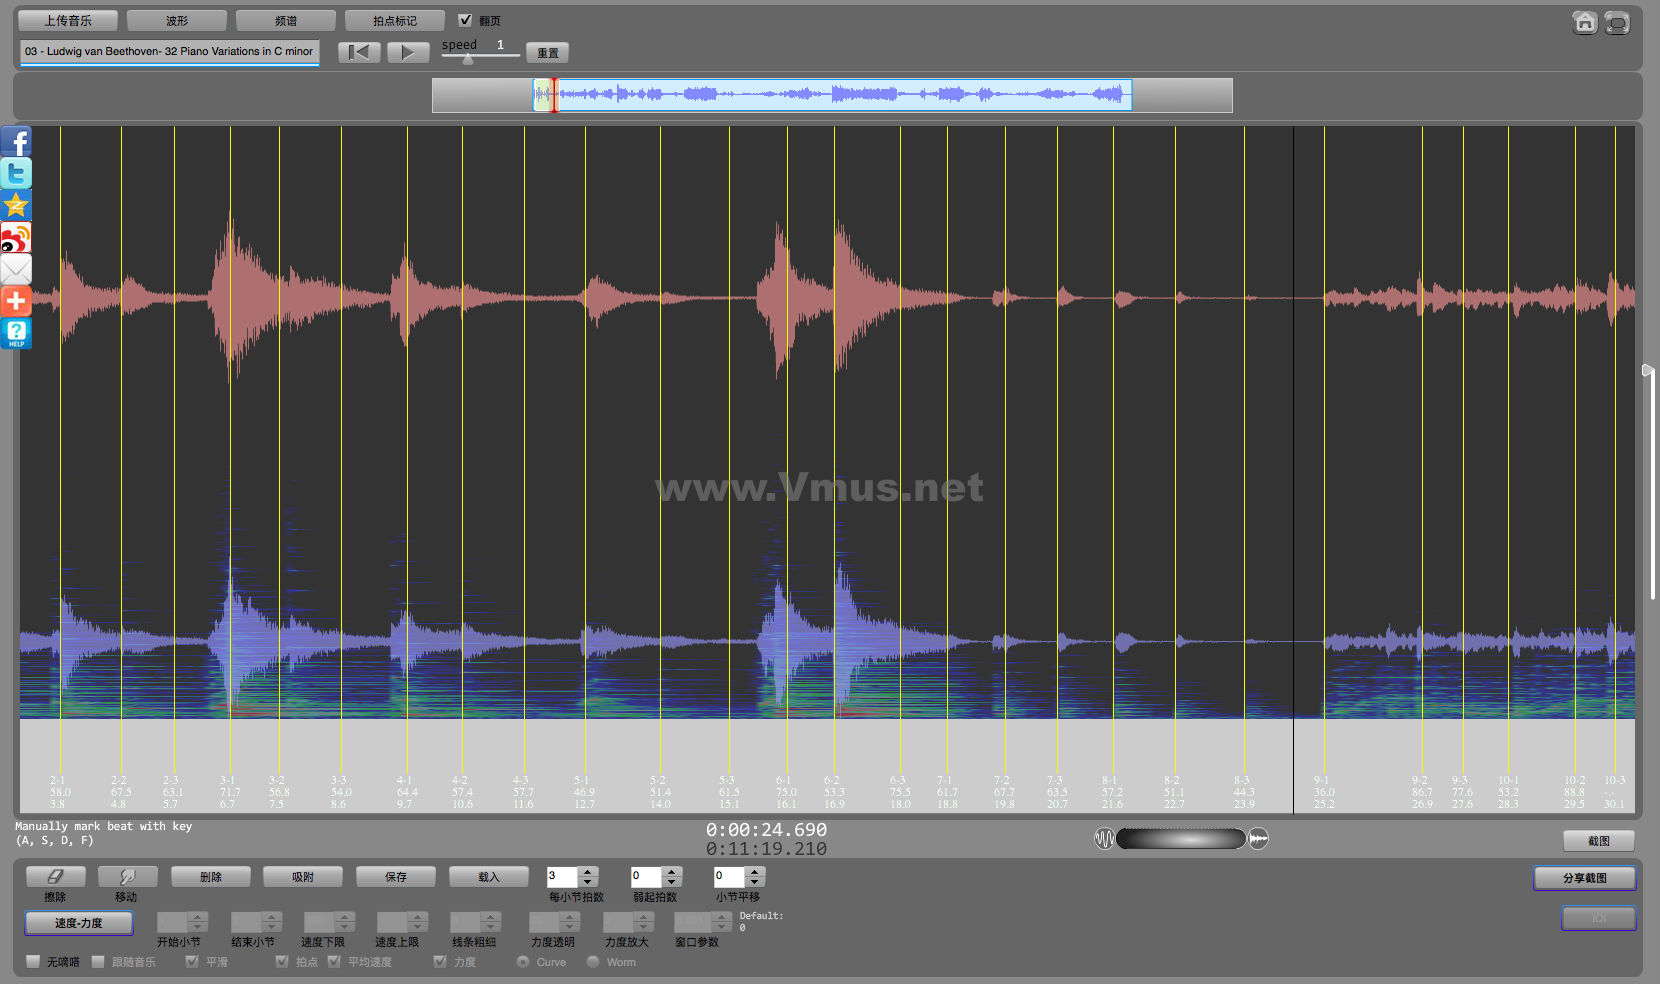Viewport: 1660px width, 984px height.
Task: Enable the 无嘀嗒 checkbox
Action: [33, 962]
